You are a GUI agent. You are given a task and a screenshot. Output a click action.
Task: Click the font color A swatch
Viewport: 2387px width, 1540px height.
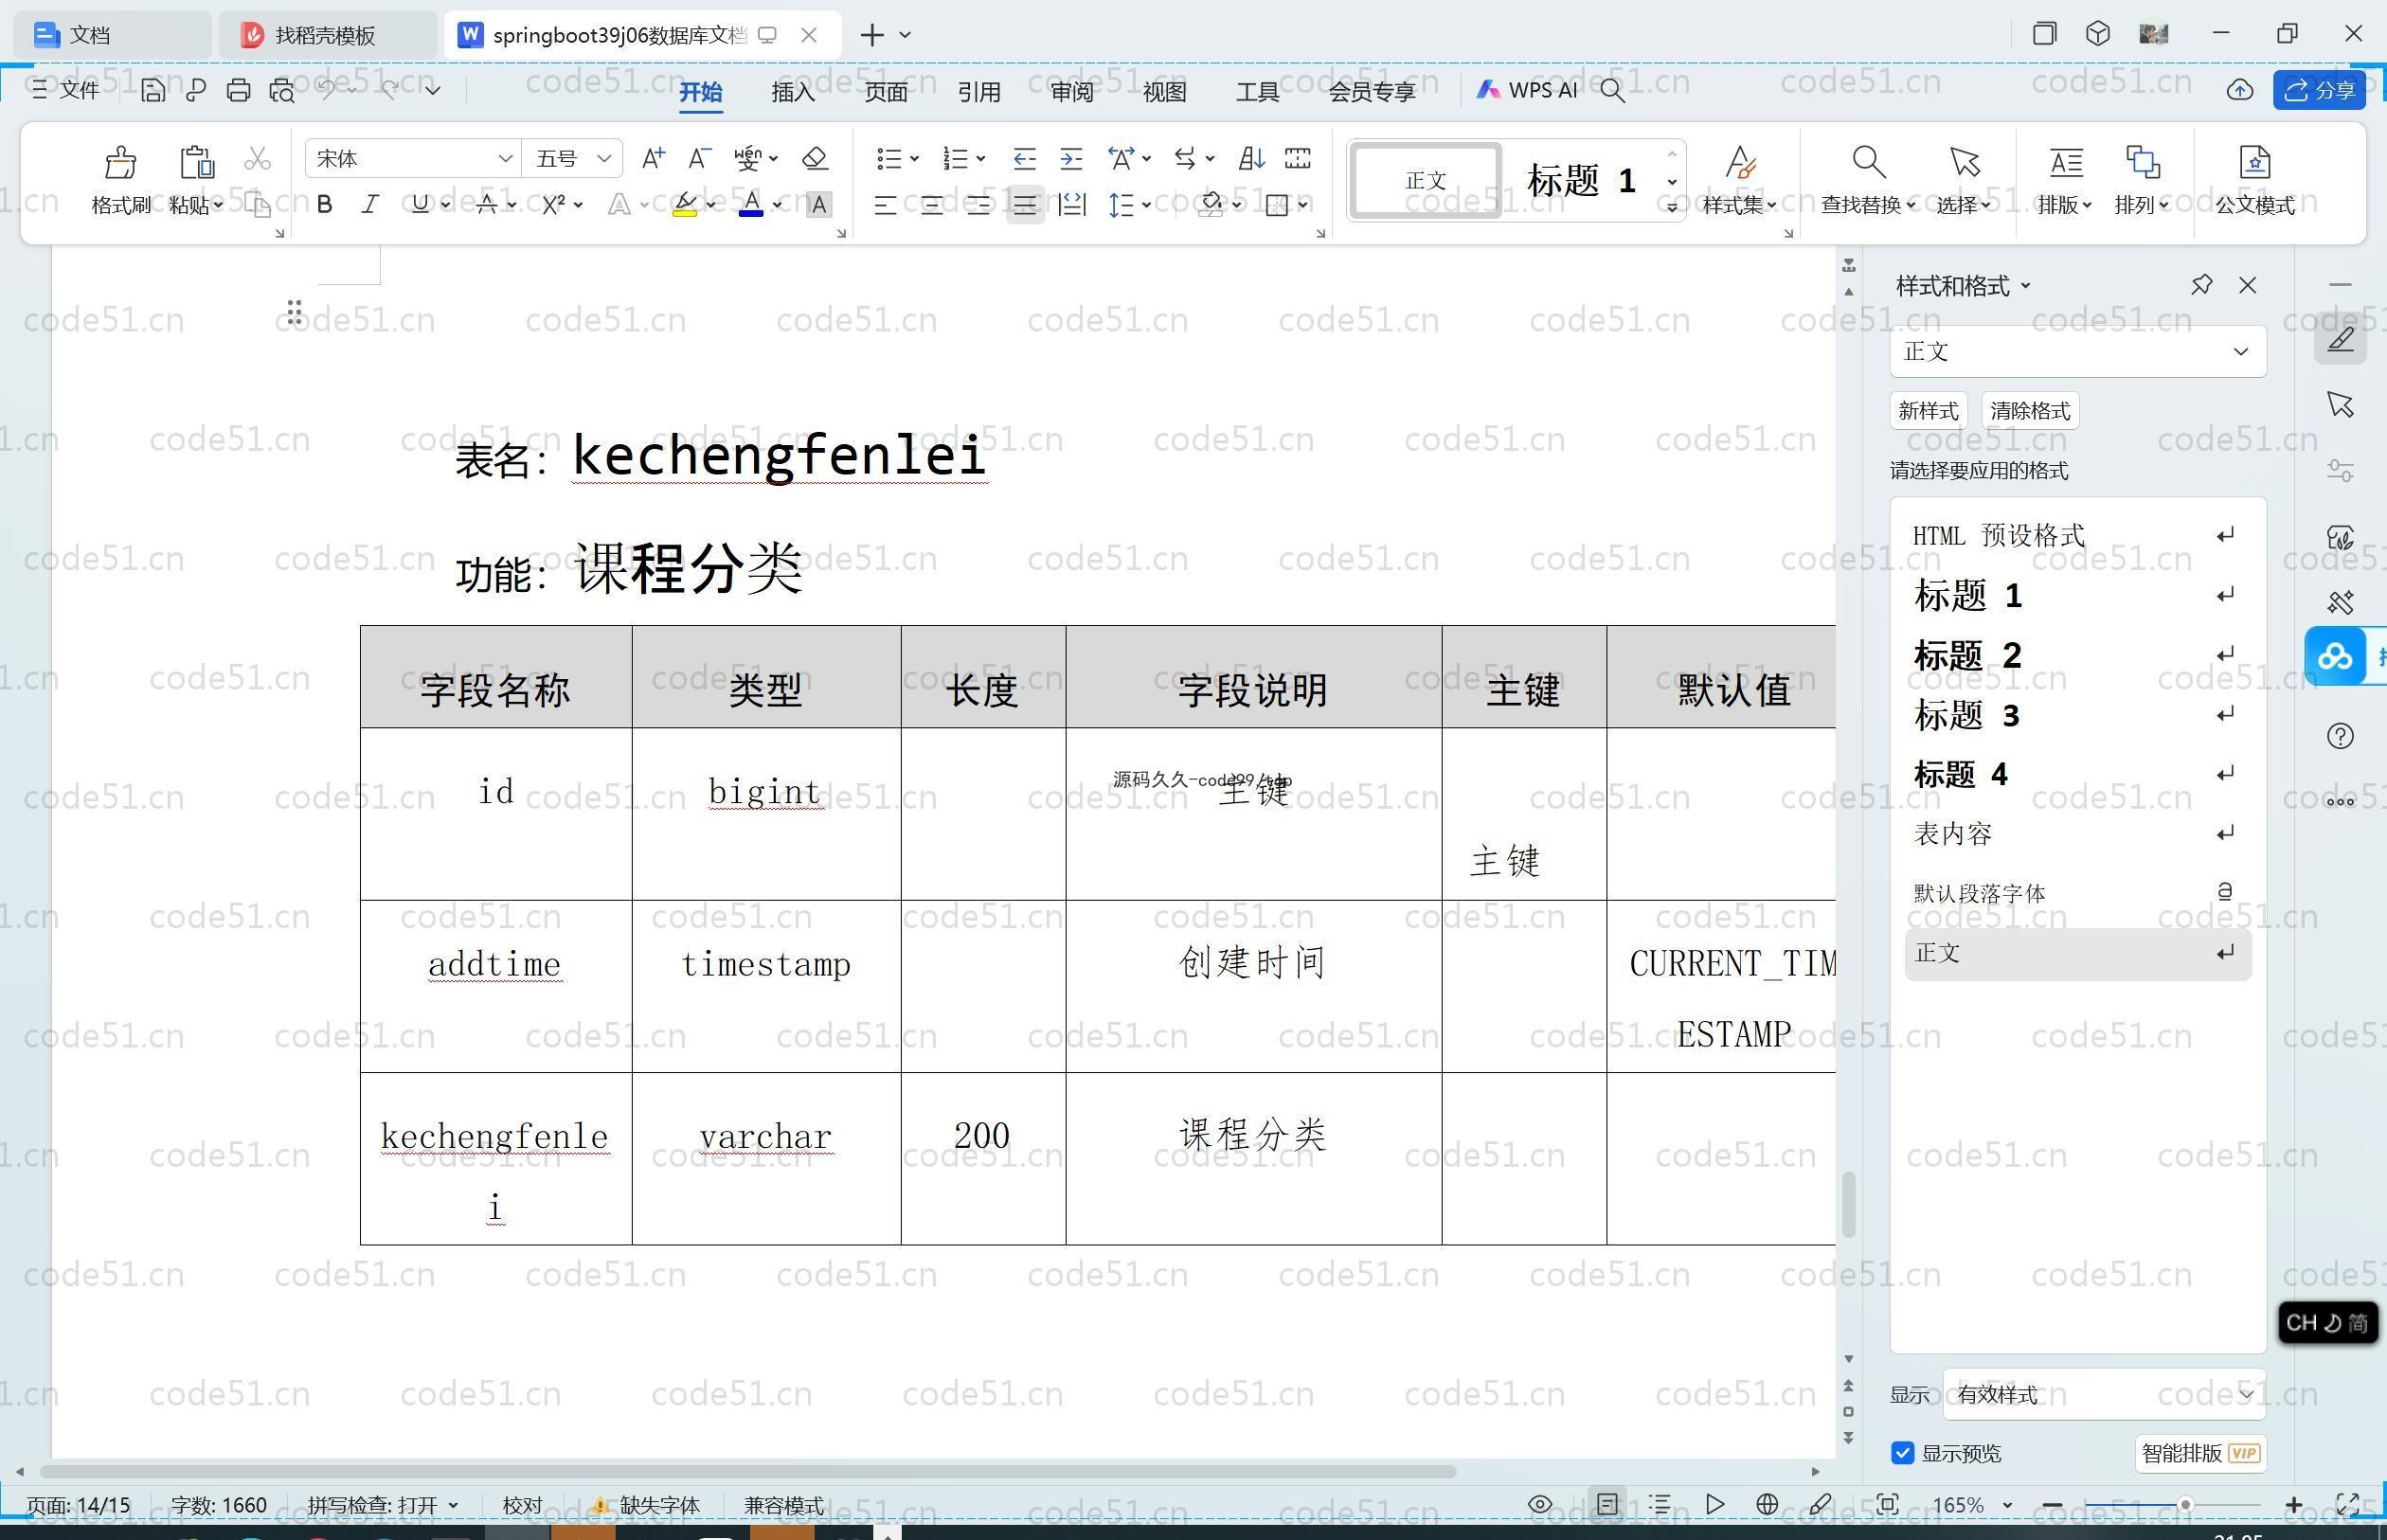pyautogui.click(x=751, y=205)
